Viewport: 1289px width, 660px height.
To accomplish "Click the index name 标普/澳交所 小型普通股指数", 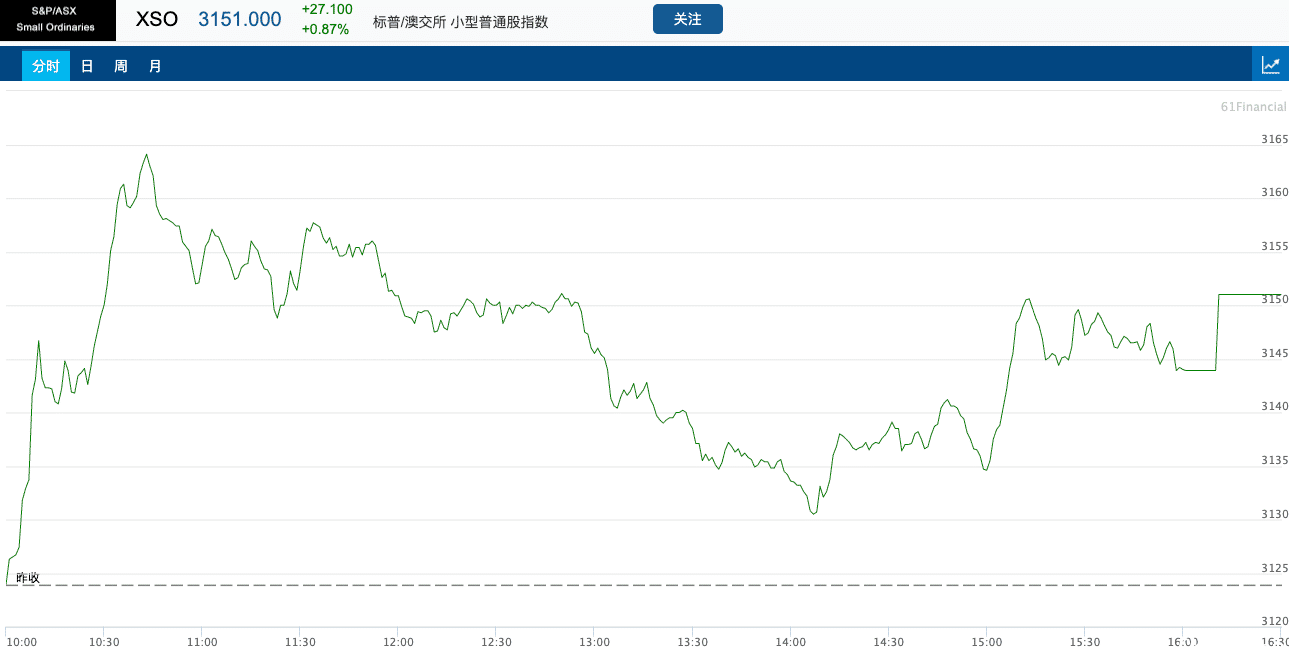I will 460,21.
